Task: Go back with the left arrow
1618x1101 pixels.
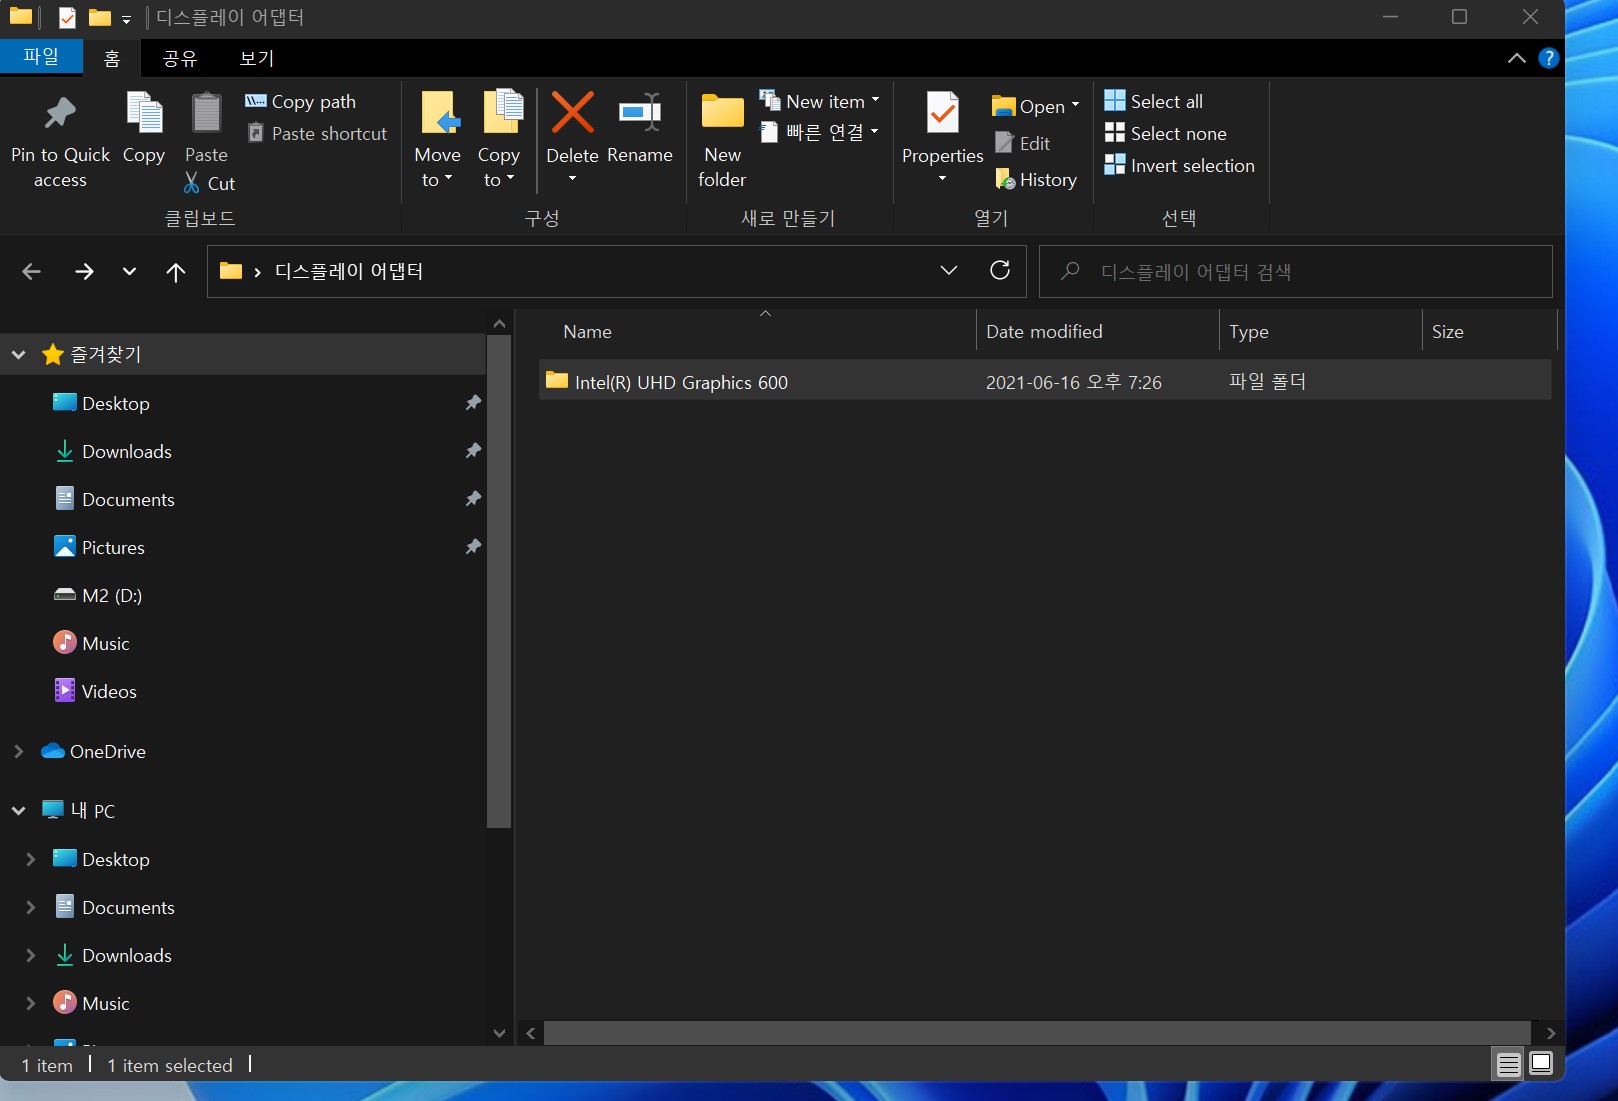Action: coord(31,271)
